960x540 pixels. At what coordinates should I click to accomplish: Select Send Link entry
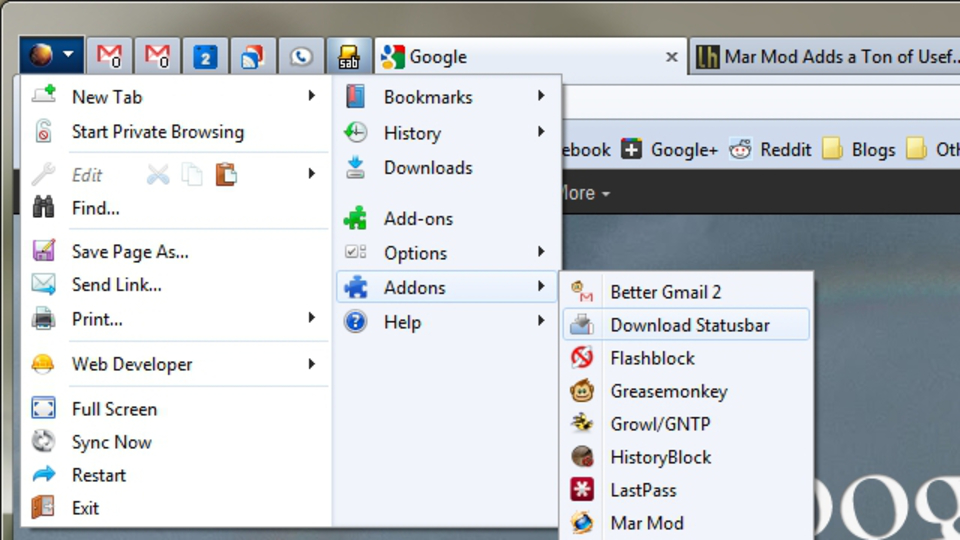click(x=175, y=285)
